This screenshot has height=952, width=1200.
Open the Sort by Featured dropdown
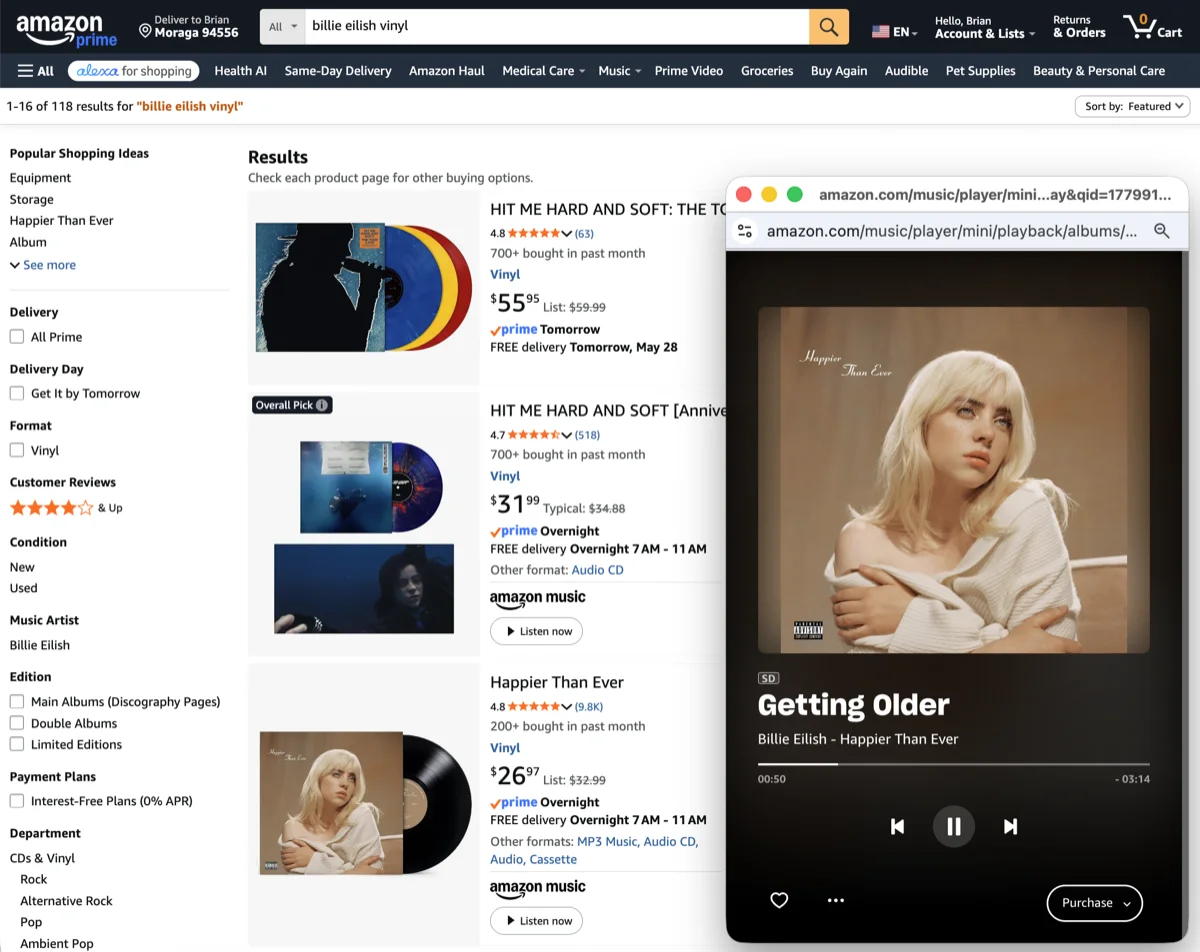[x=1132, y=106]
